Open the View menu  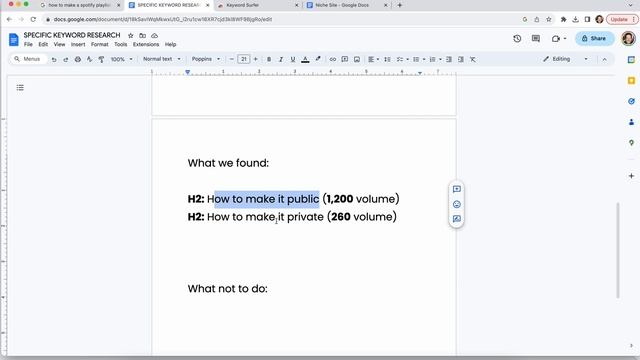click(x=59, y=44)
